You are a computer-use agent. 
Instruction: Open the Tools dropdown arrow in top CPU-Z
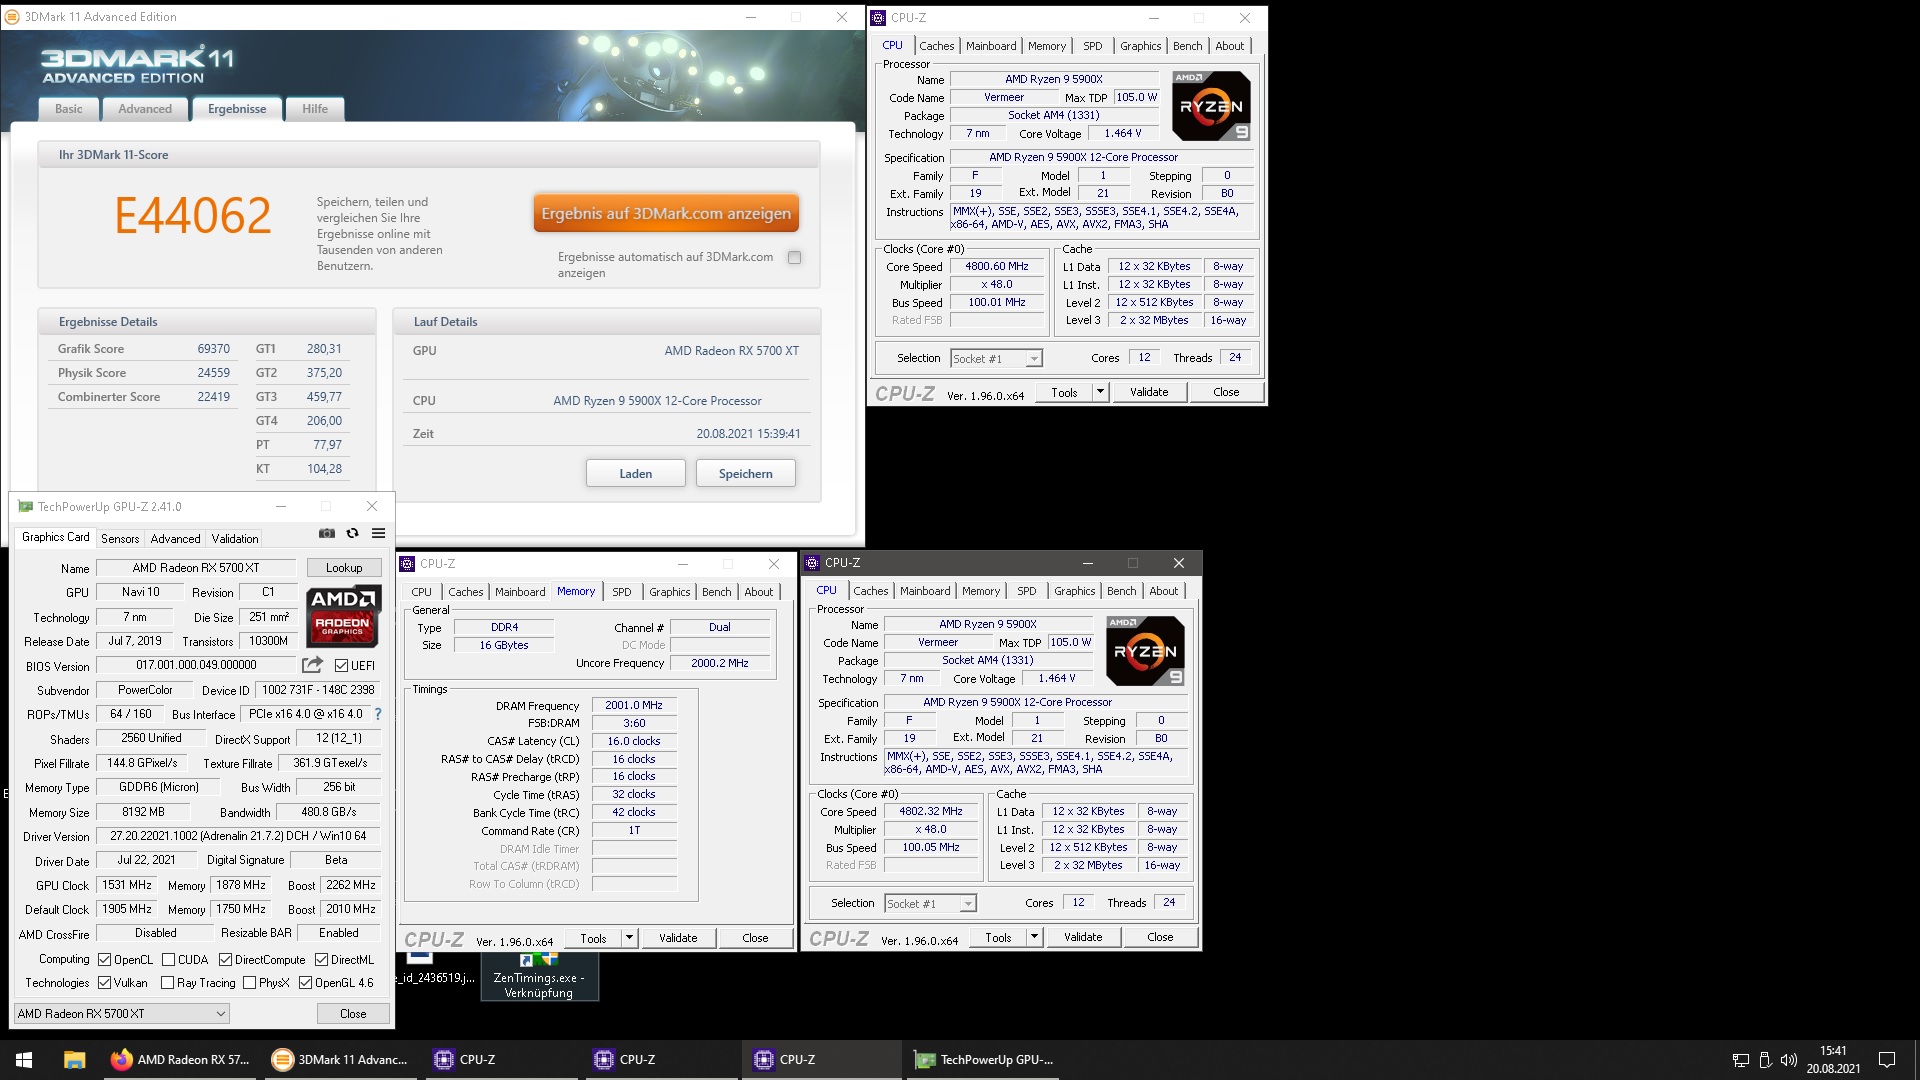(x=1100, y=392)
